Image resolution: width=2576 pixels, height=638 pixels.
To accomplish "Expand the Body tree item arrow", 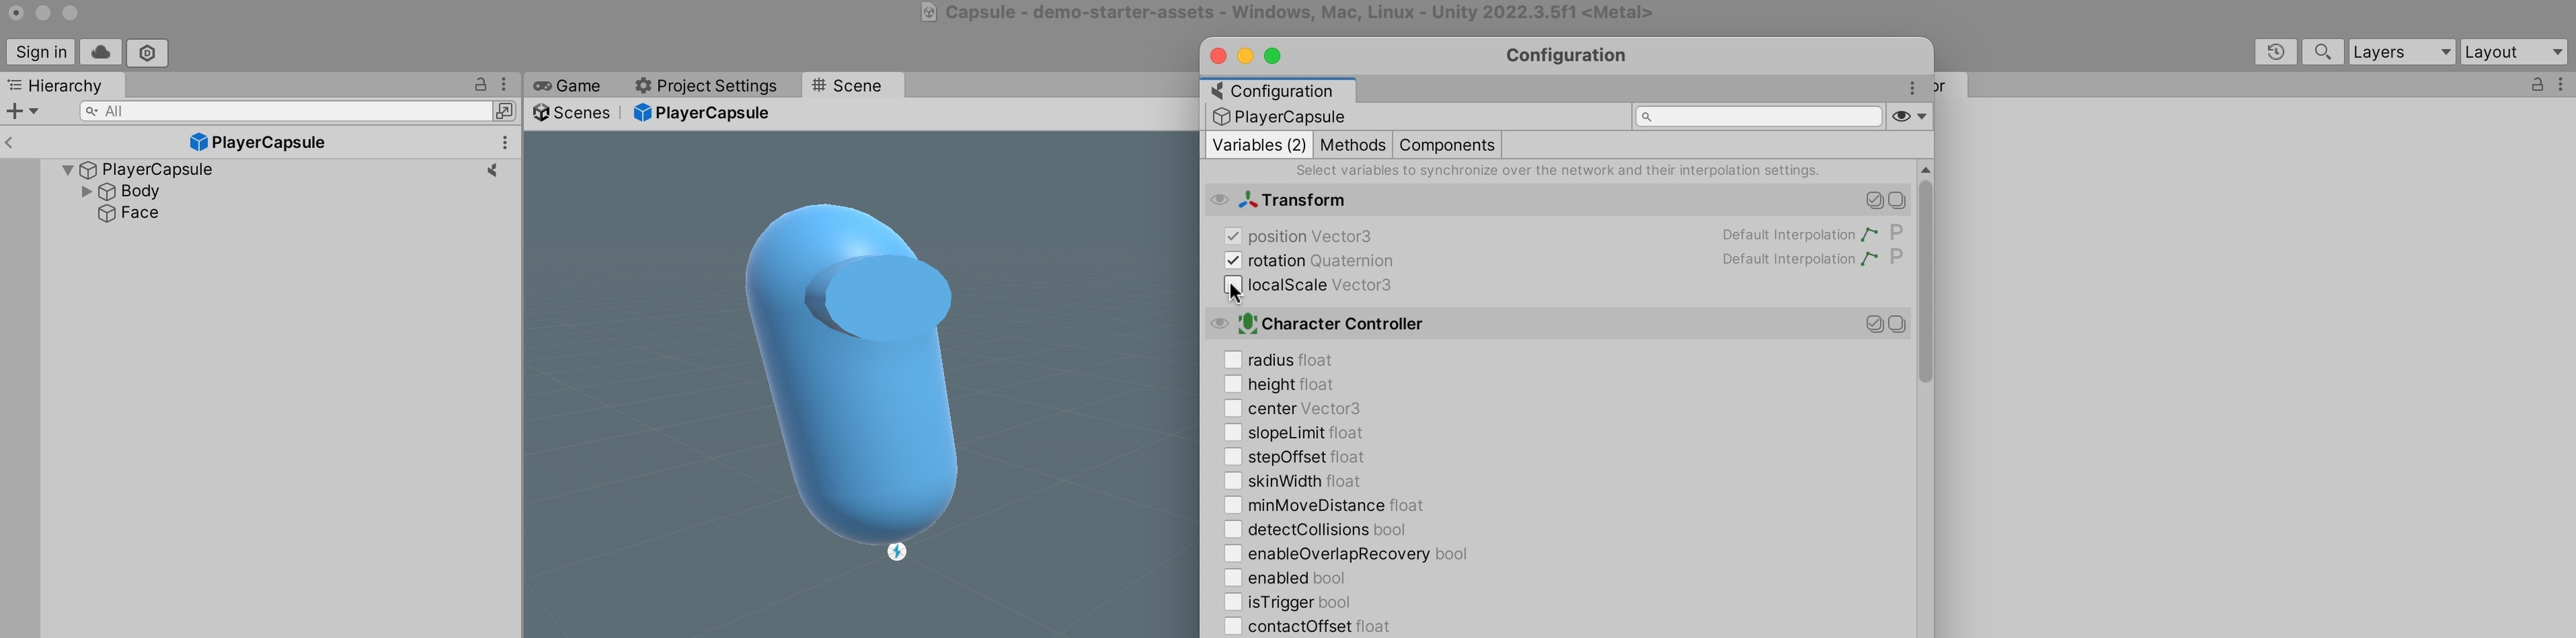I will [x=87, y=191].
